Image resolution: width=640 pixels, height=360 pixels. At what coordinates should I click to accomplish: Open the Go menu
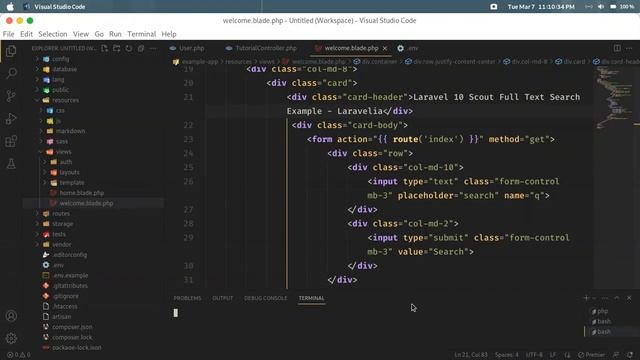pos(99,34)
